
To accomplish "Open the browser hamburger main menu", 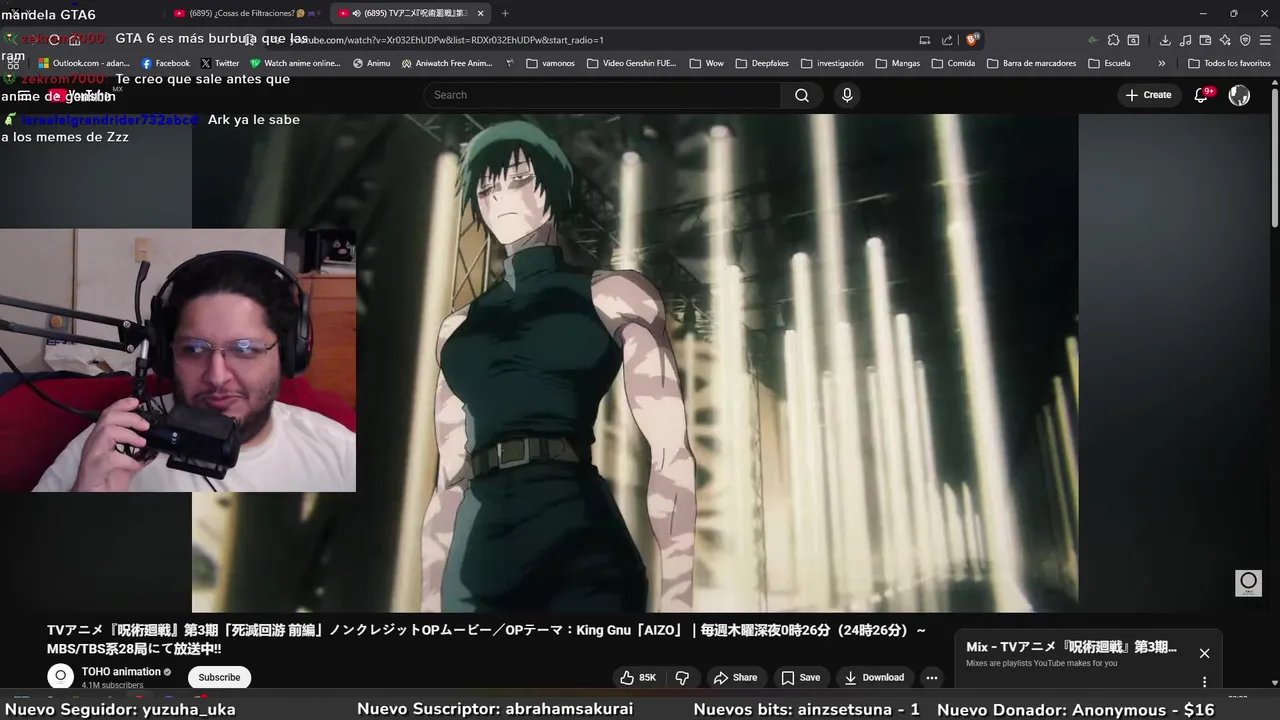I will pos(1266,40).
